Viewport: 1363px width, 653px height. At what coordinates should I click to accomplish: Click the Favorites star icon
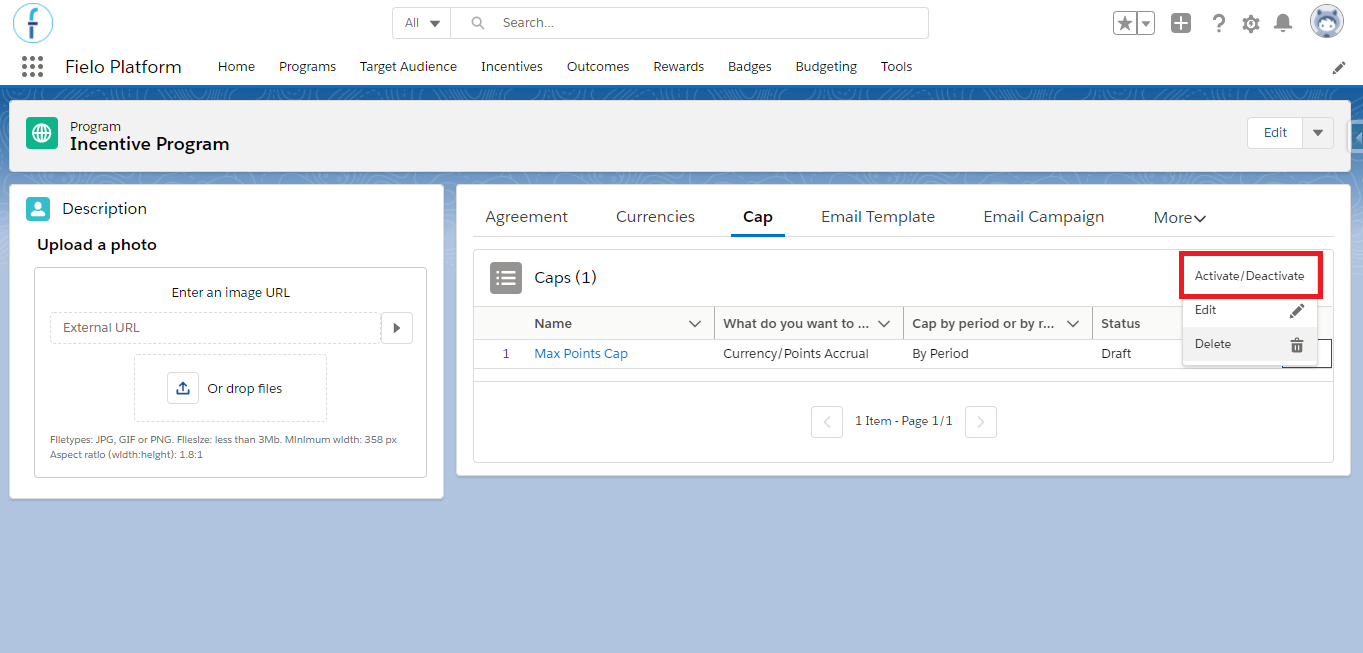(1125, 23)
